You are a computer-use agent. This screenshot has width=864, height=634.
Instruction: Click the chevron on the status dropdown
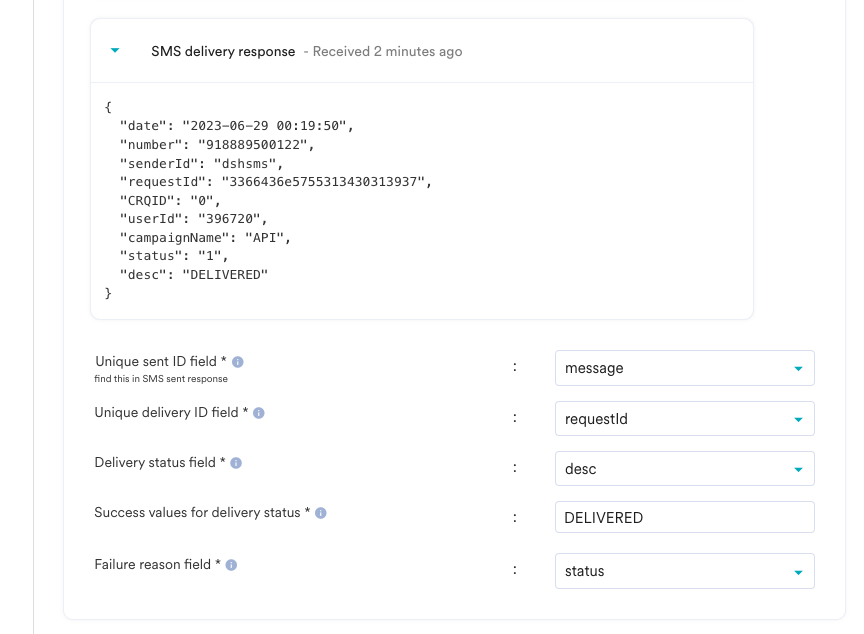[798, 571]
